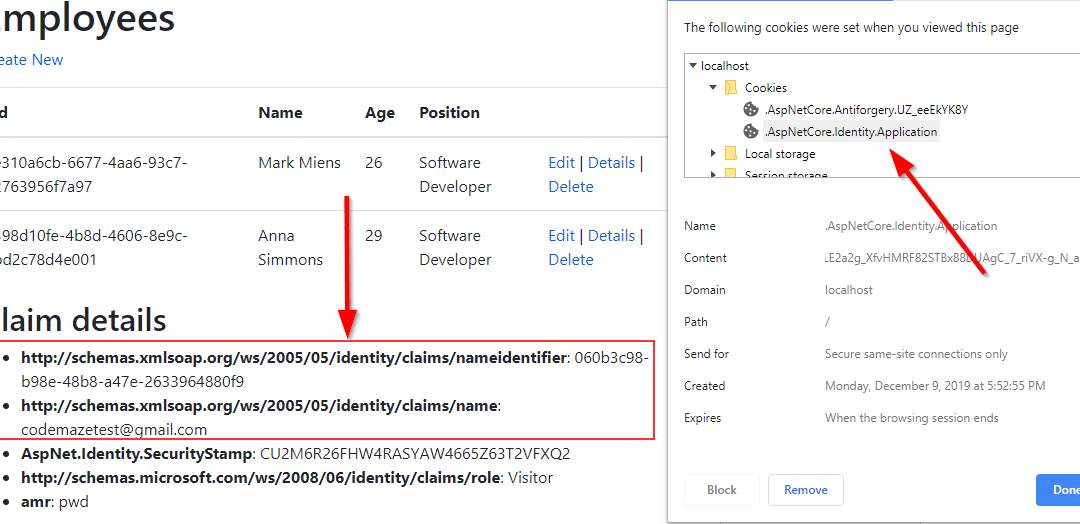
Task: Click the Cookies folder icon
Action: [731, 88]
